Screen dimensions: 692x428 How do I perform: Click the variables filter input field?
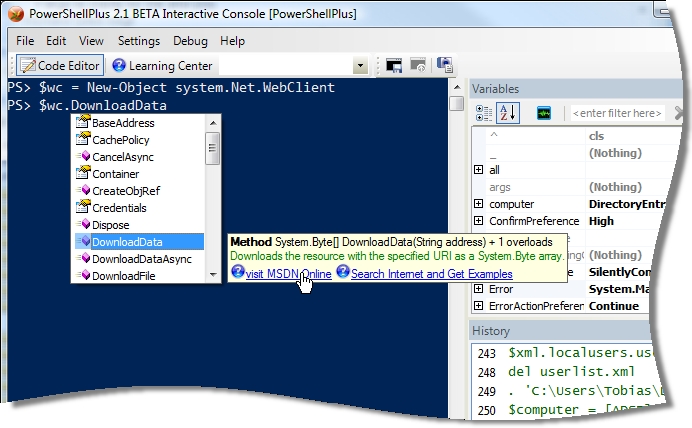(x=617, y=113)
